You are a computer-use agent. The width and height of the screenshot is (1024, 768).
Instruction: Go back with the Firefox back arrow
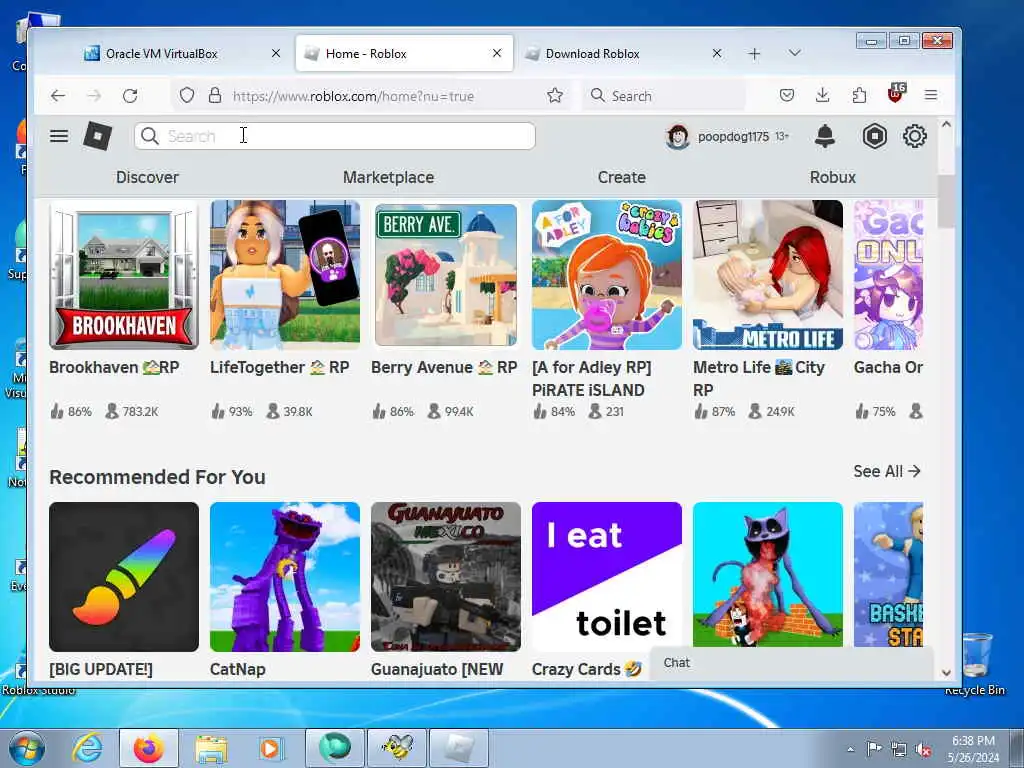[58, 96]
